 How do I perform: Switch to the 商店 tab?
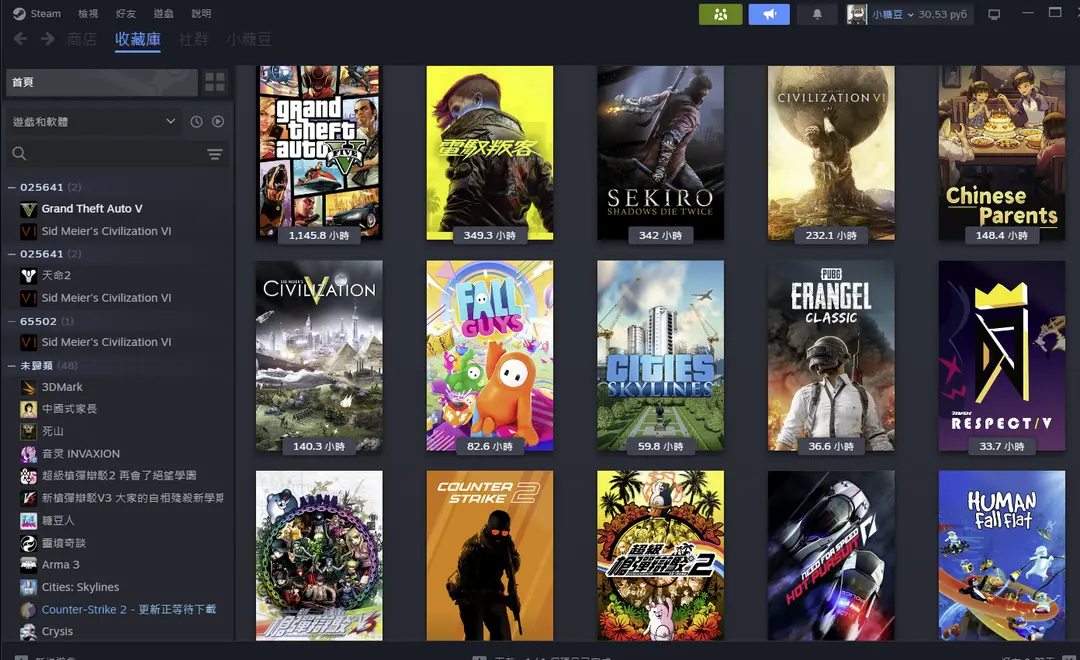coord(82,39)
